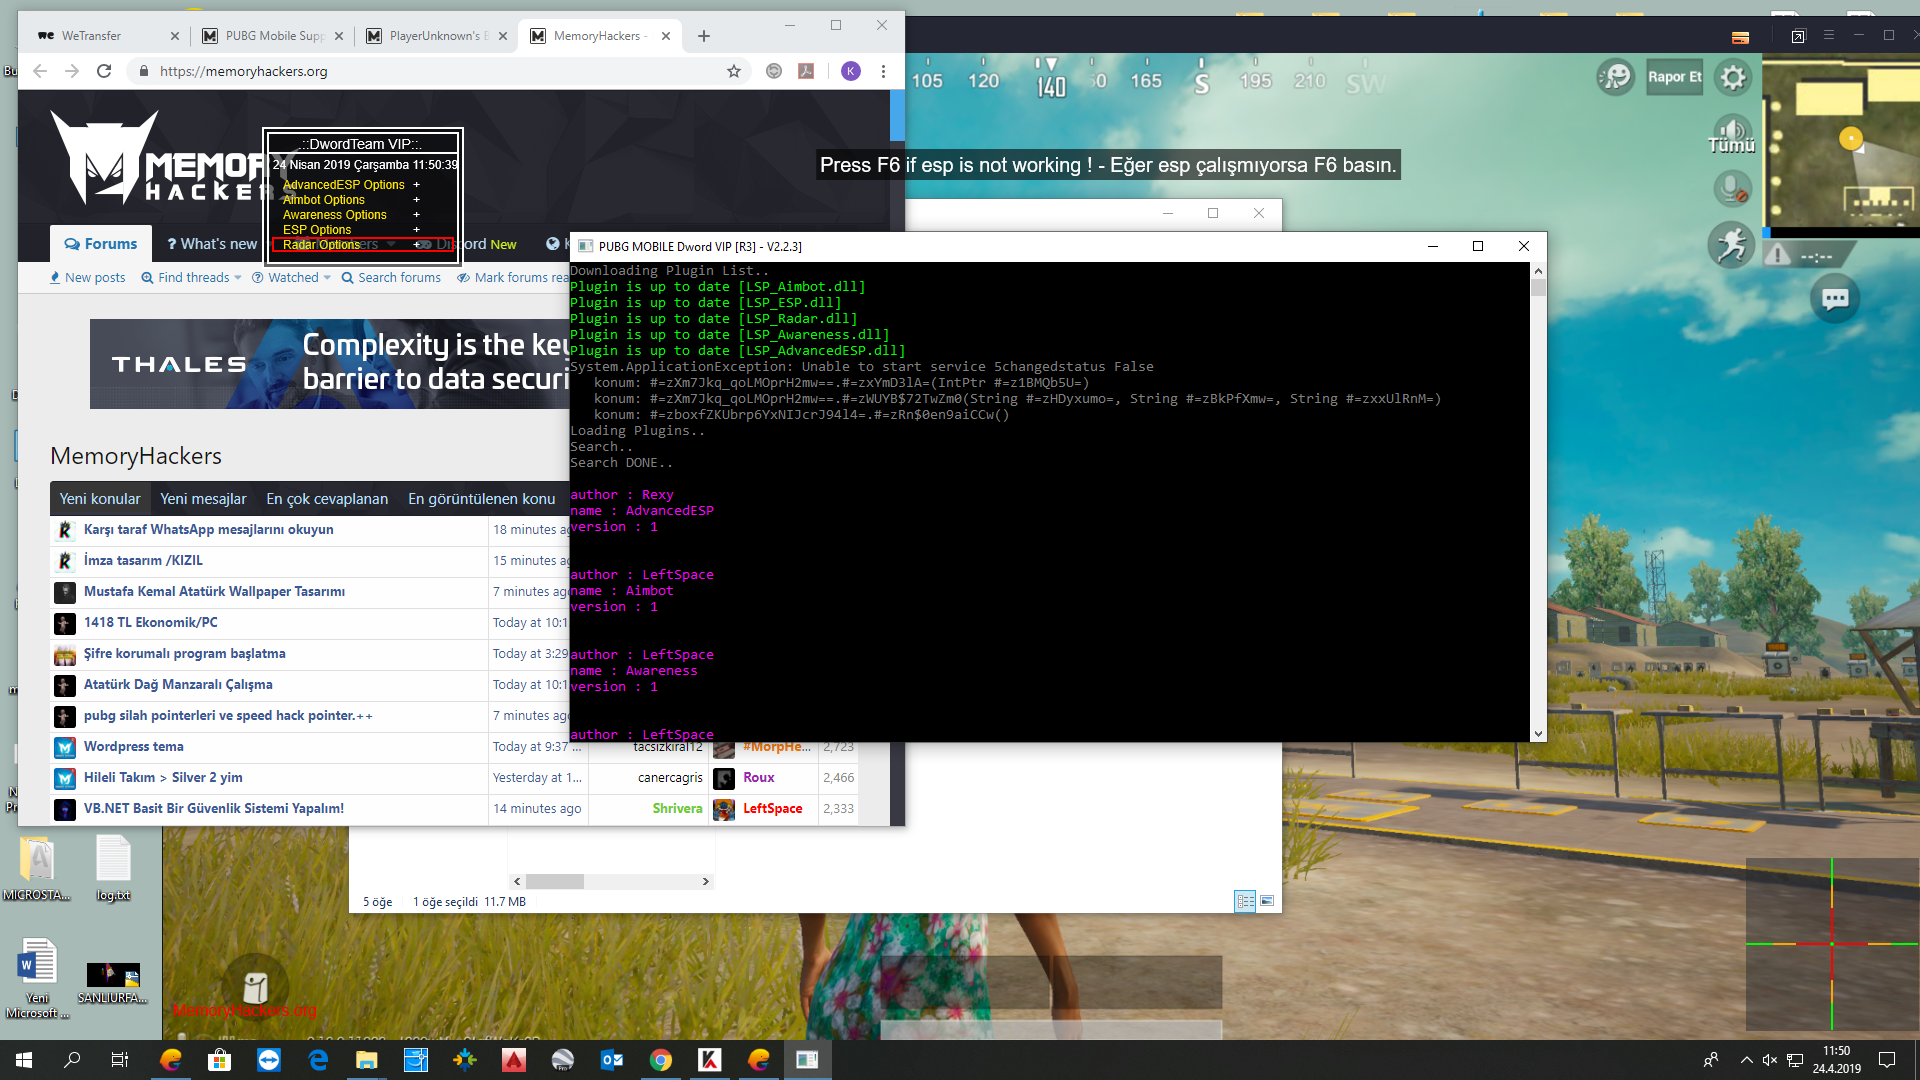Open Windows taskbar search
Viewport: 1920px width, 1080px height.
pyautogui.click(x=72, y=1060)
